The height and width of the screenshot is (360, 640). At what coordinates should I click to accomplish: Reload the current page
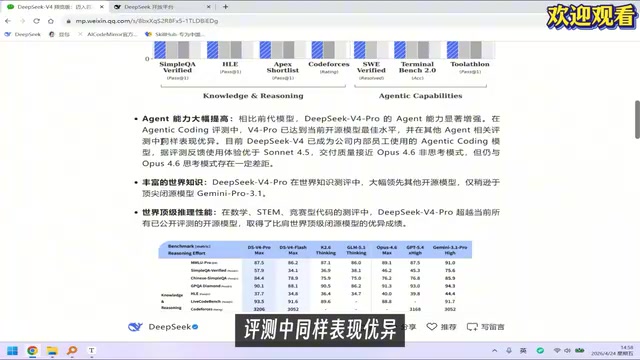pos(36,21)
